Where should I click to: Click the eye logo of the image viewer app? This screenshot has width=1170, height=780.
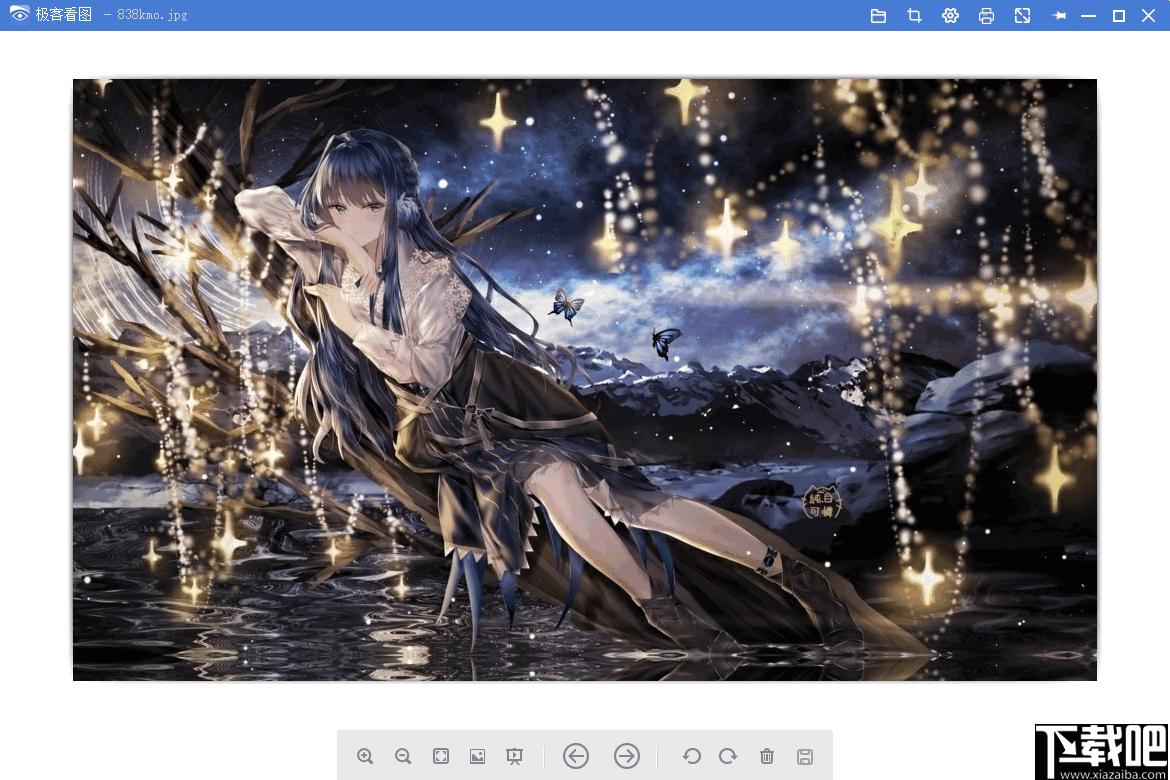[x=19, y=13]
